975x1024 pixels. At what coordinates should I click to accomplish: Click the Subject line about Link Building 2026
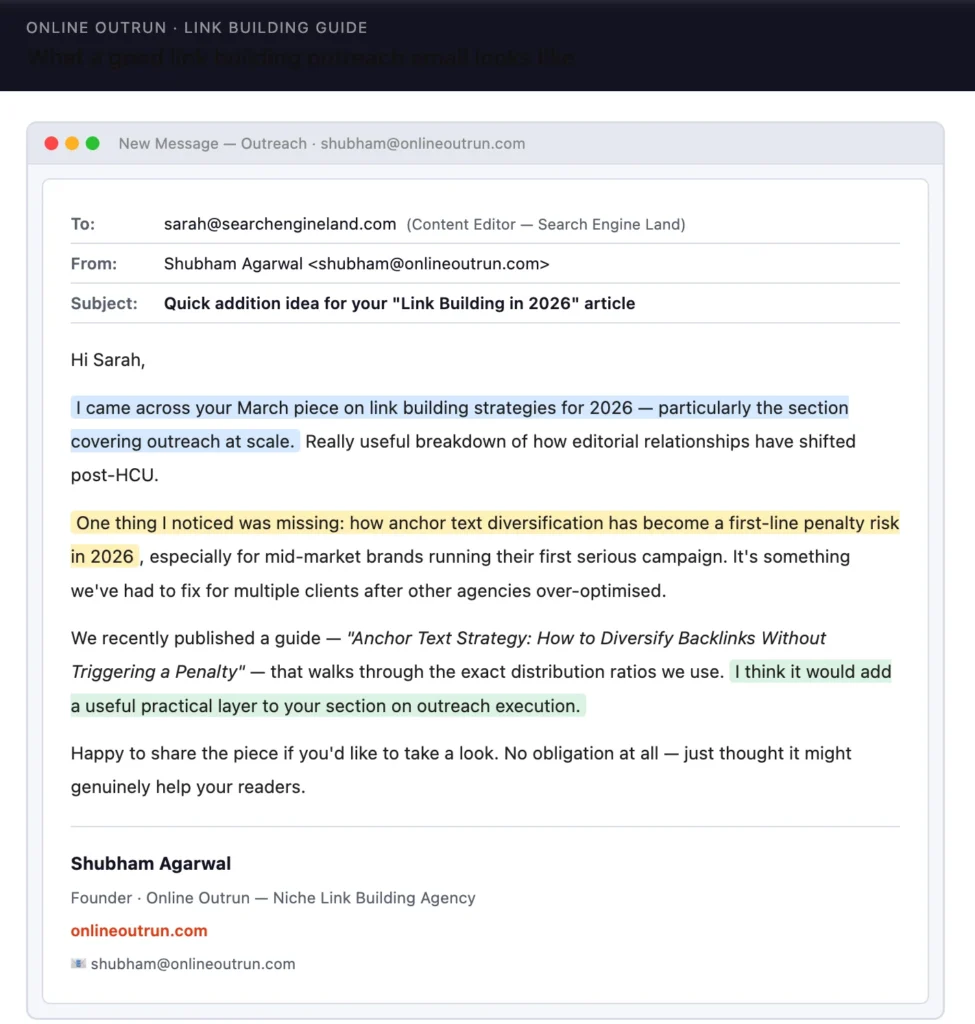(x=399, y=303)
